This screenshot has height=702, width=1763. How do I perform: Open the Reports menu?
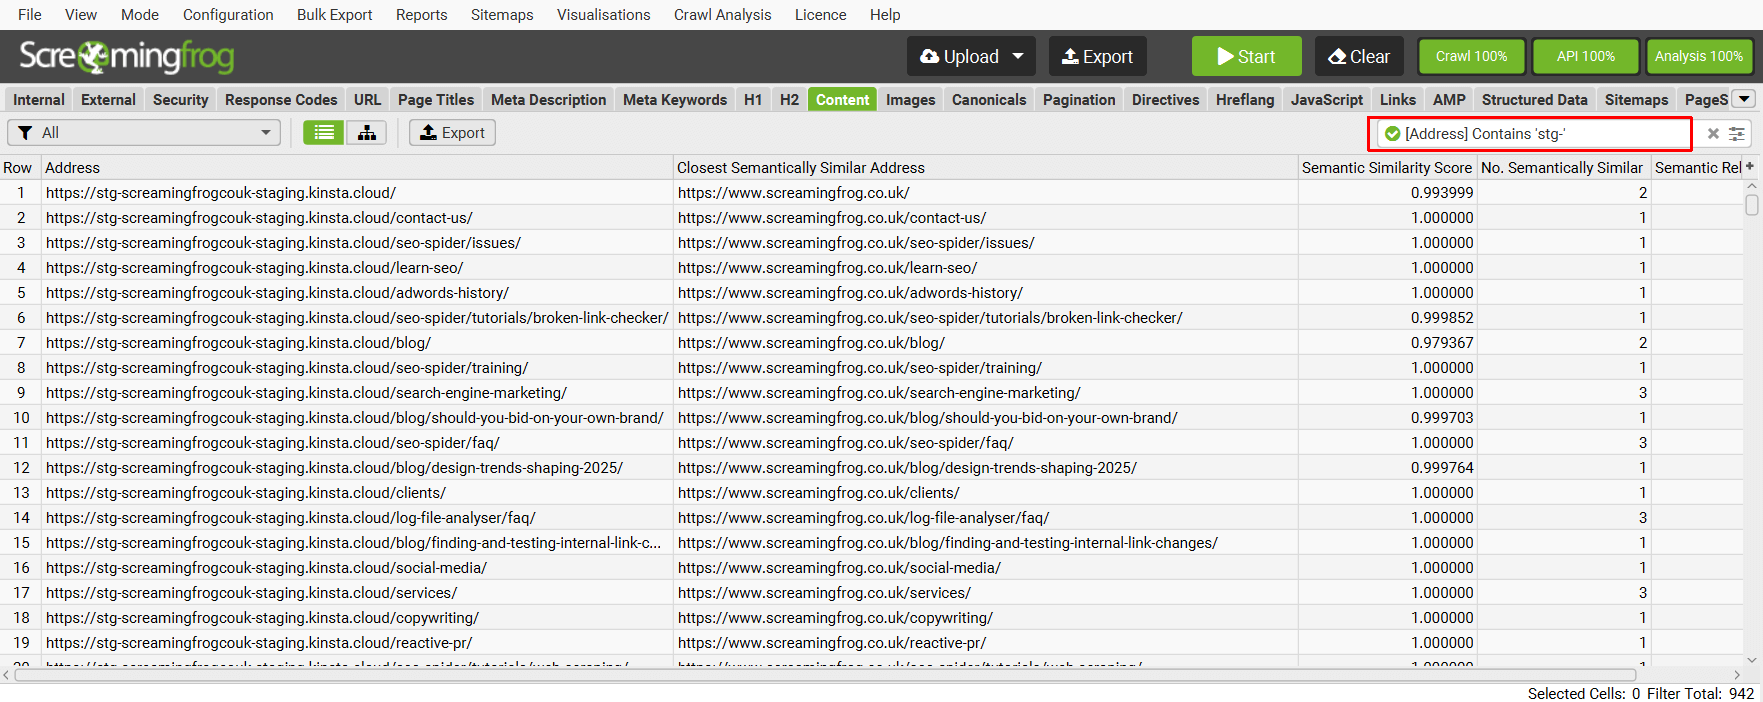(x=421, y=15)
